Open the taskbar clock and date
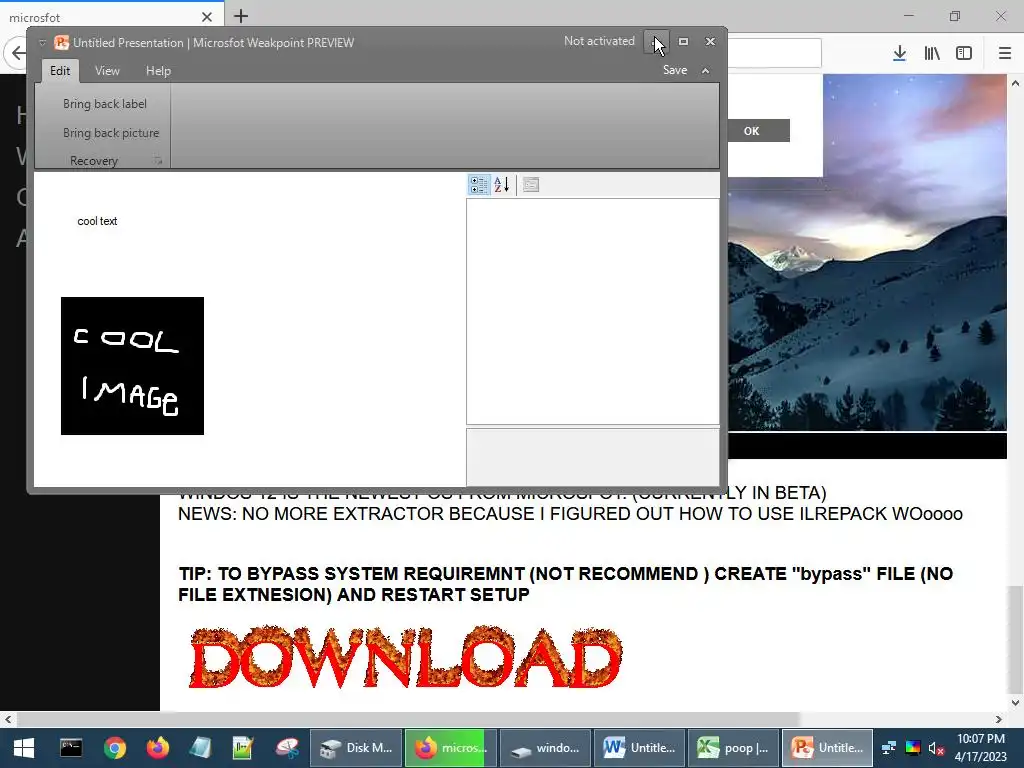1024x768 pixels. click(981, 748)
